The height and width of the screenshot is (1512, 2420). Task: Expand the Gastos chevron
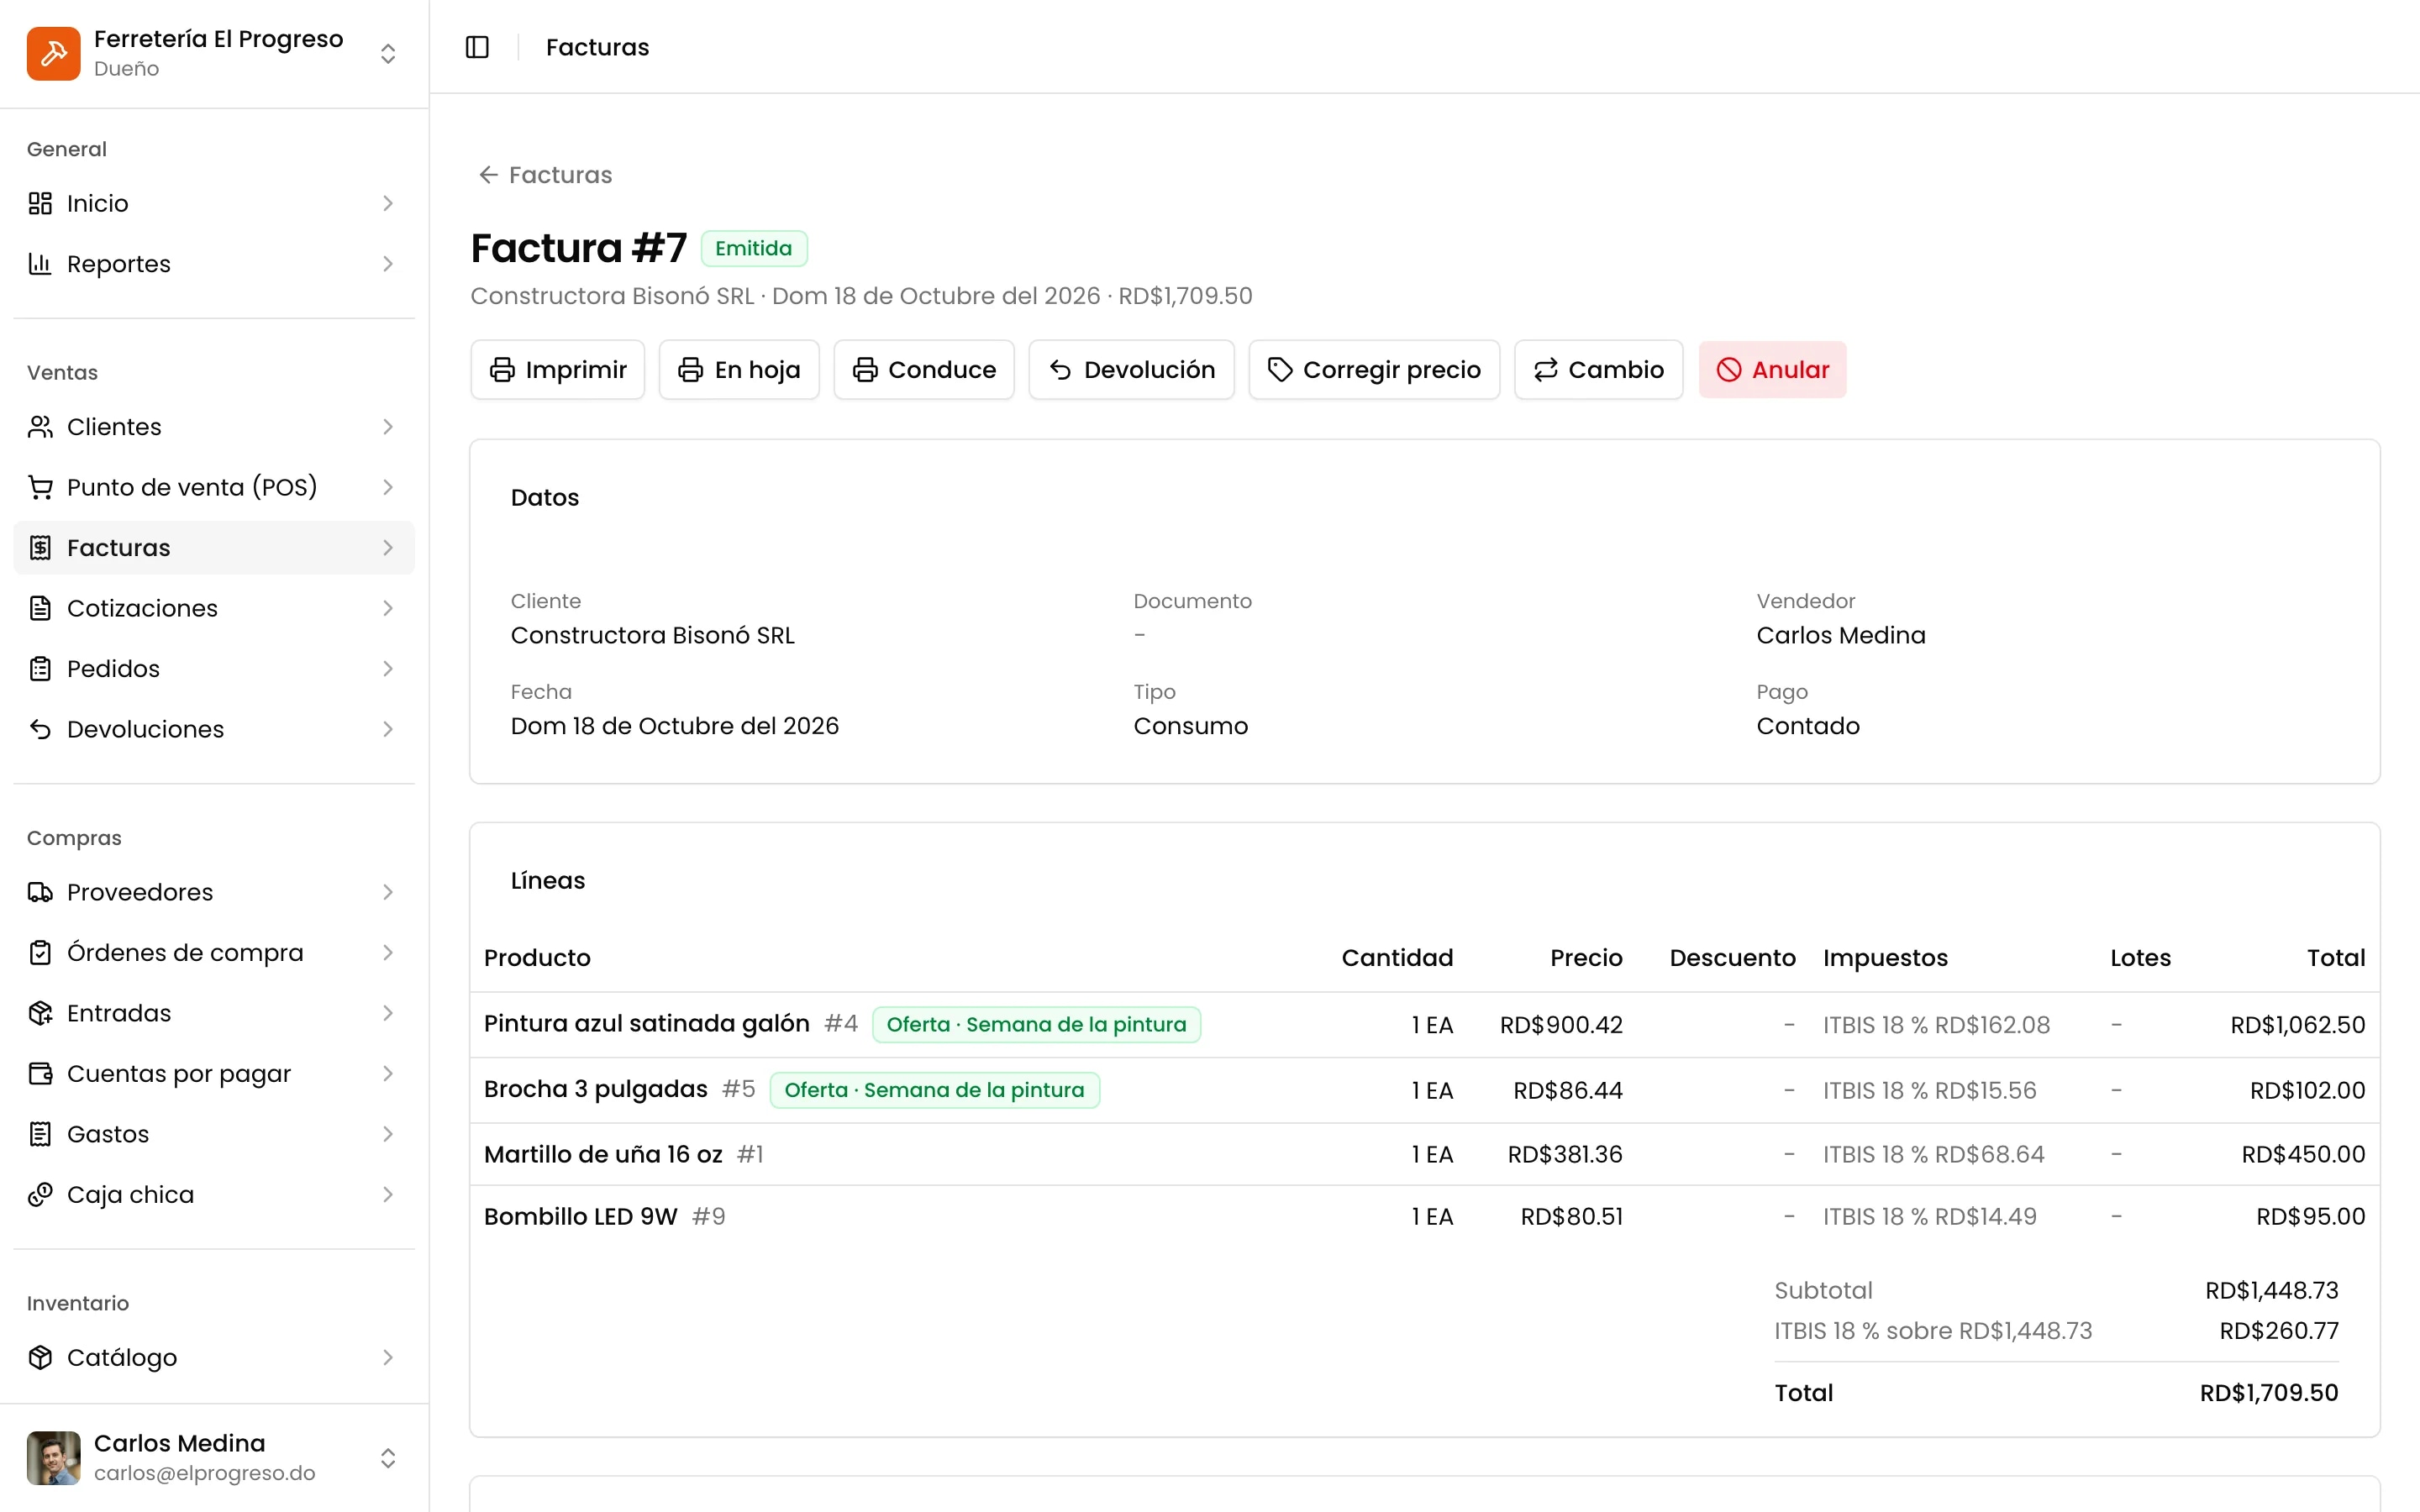(x=388, y=1134)
